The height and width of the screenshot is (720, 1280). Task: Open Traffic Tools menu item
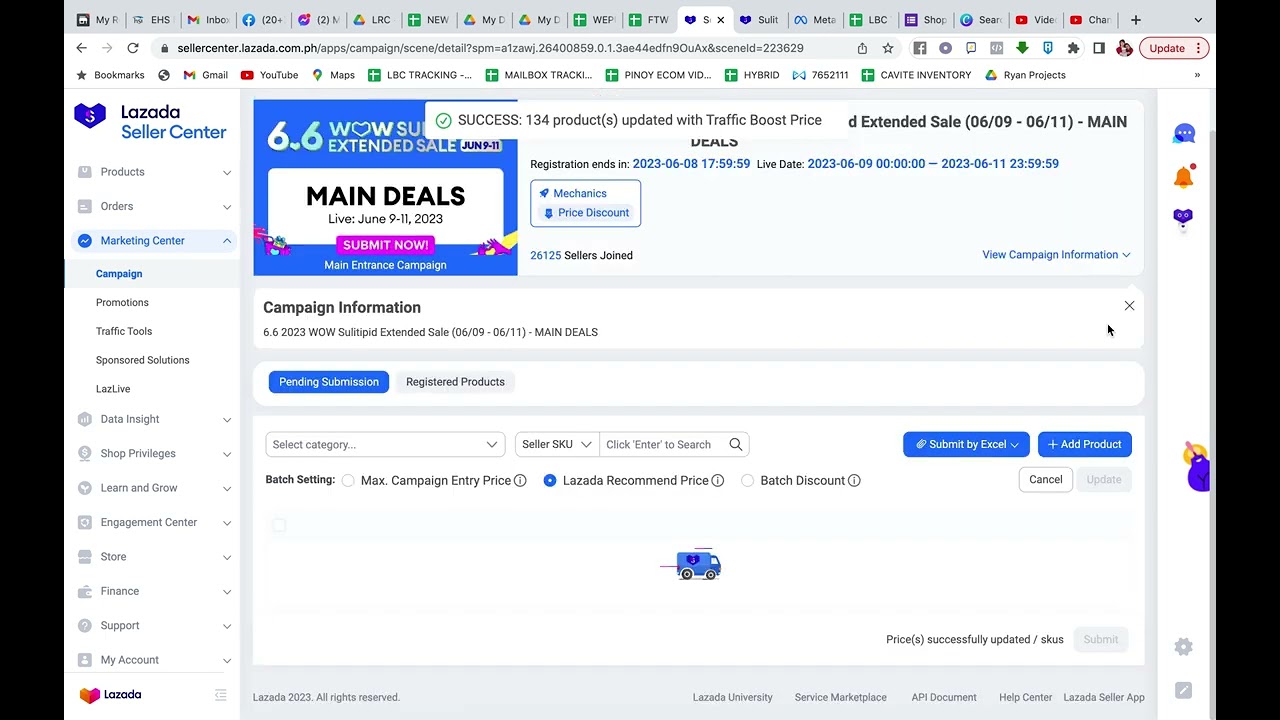point(124,331)
